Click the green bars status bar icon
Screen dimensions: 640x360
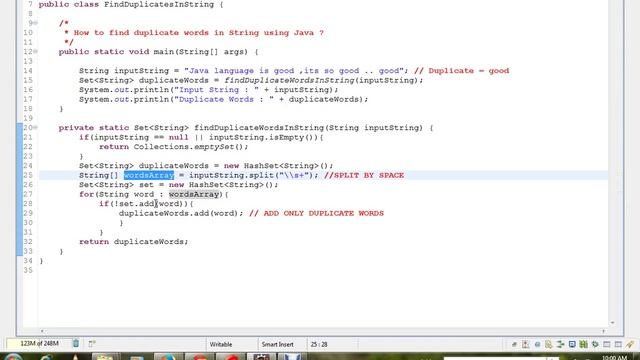[584, 344]
